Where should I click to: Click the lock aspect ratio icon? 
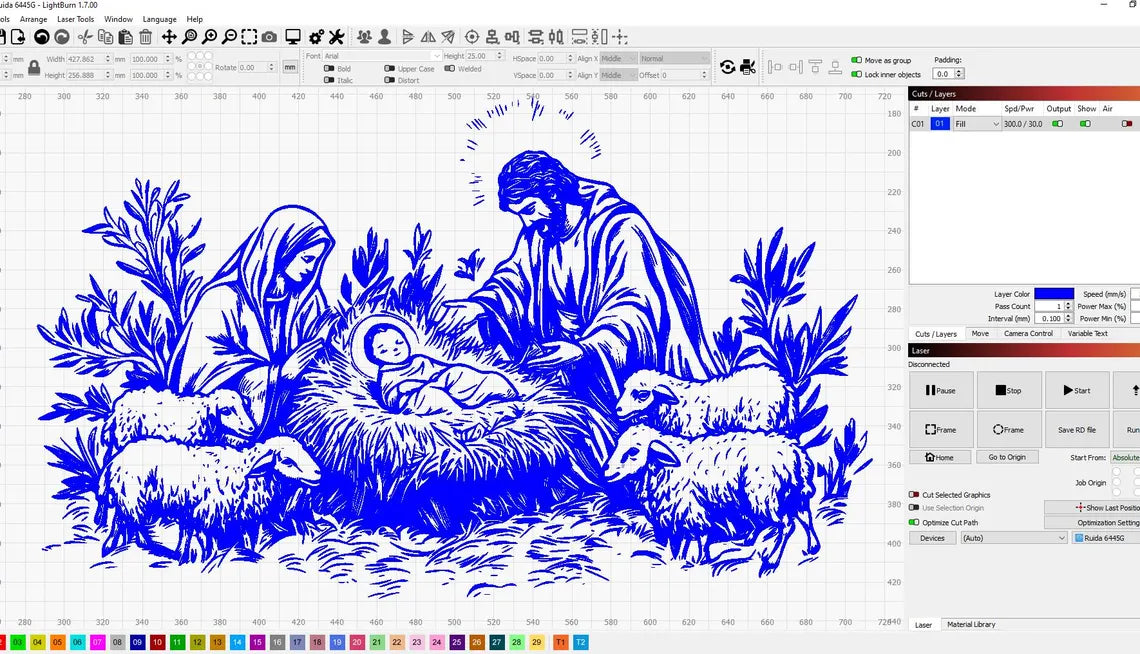pyautogui.click(x=34, y=67)
